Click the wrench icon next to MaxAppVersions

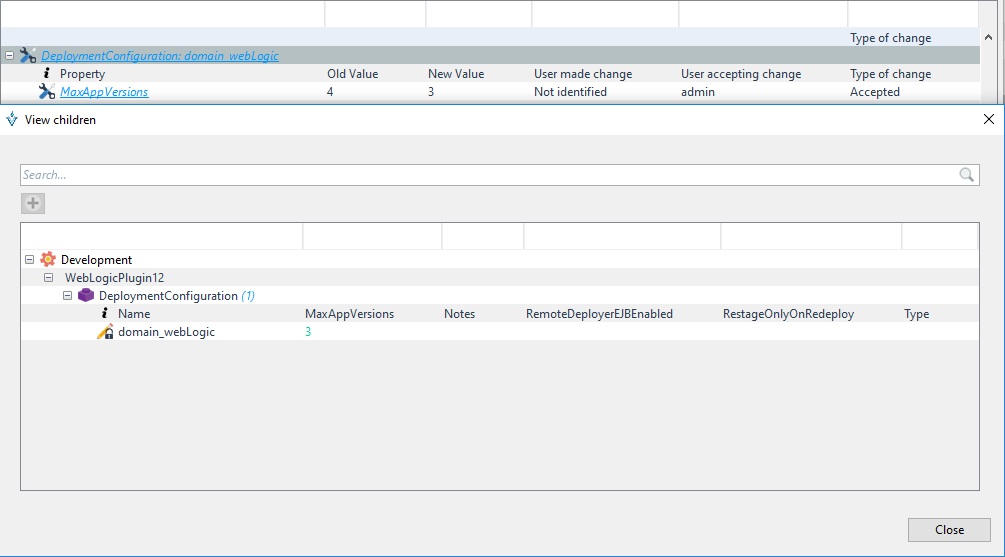click(x=47, y=92)
